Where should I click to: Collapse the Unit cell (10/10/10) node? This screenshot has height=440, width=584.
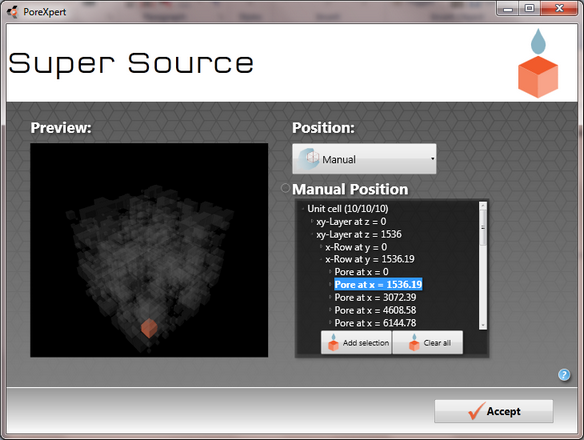point(303,209)
